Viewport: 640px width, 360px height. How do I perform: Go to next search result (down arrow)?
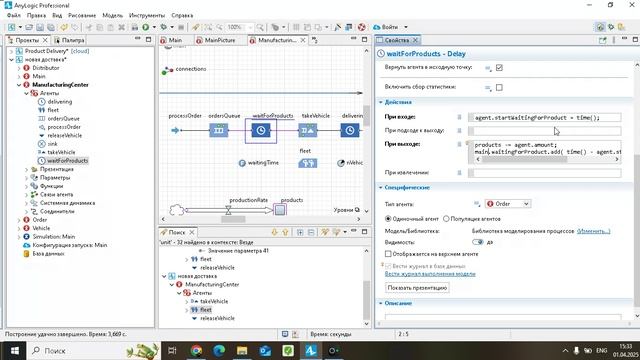(x=274, y=232)
